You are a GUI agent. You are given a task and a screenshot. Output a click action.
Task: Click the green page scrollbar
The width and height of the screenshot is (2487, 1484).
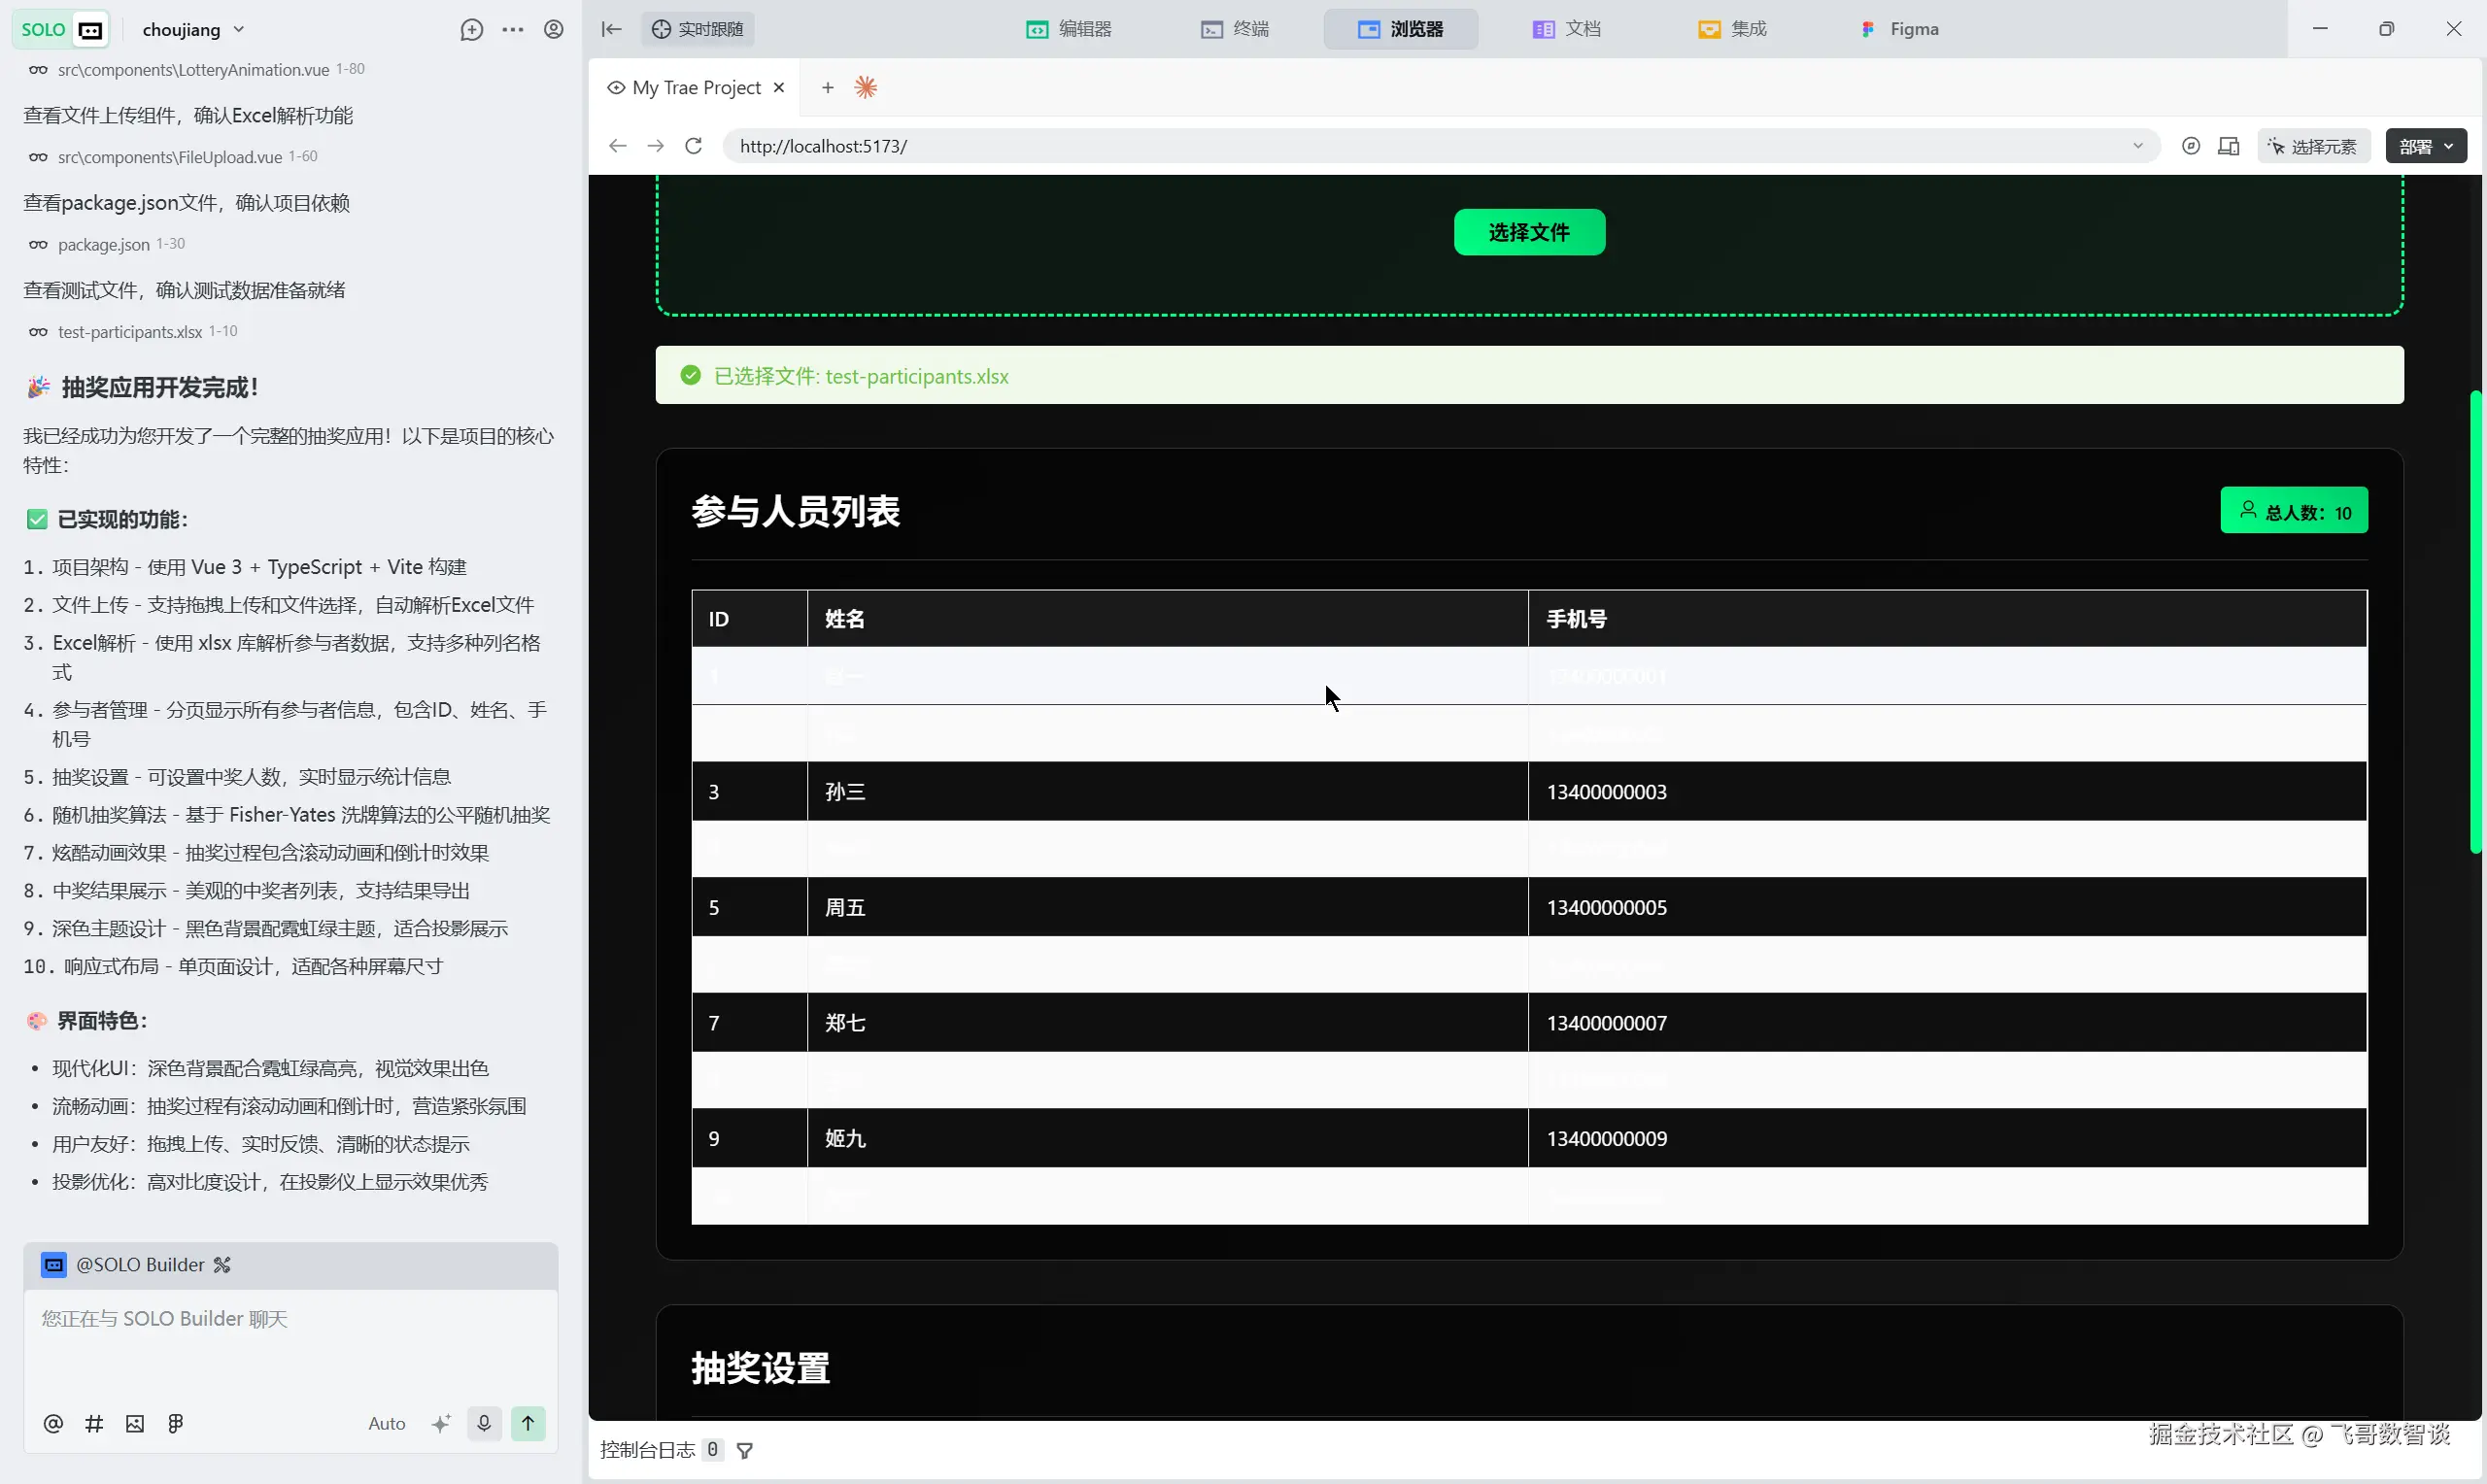point(2476,620)
